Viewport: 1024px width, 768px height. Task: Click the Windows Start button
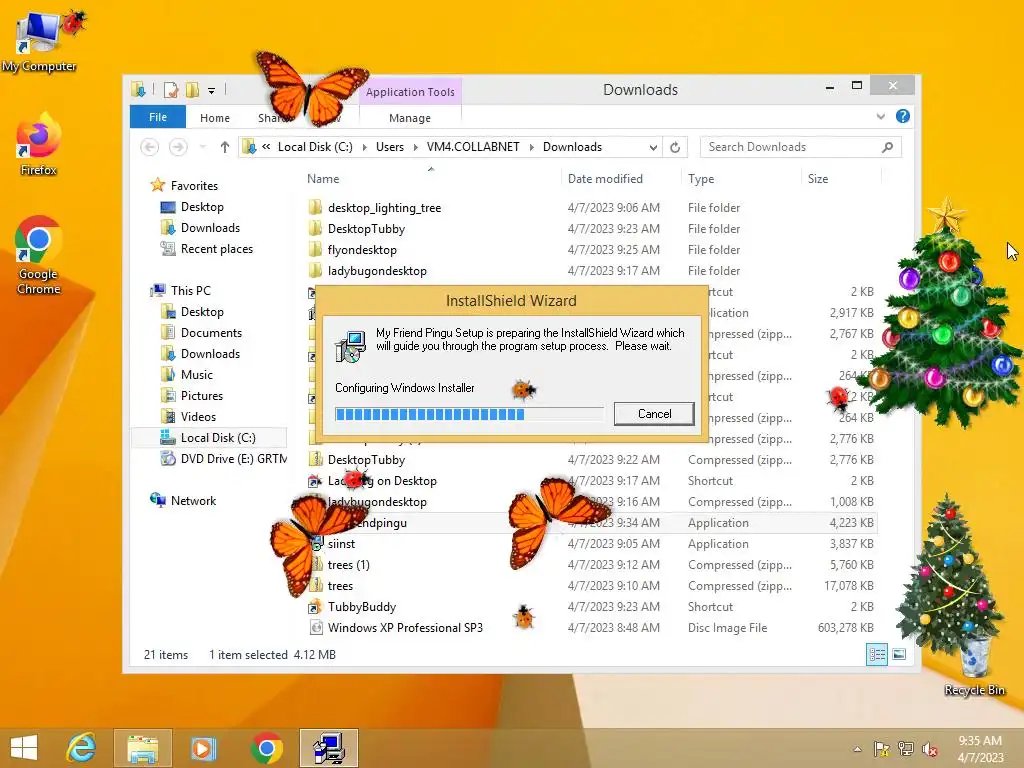coord(24,748)
